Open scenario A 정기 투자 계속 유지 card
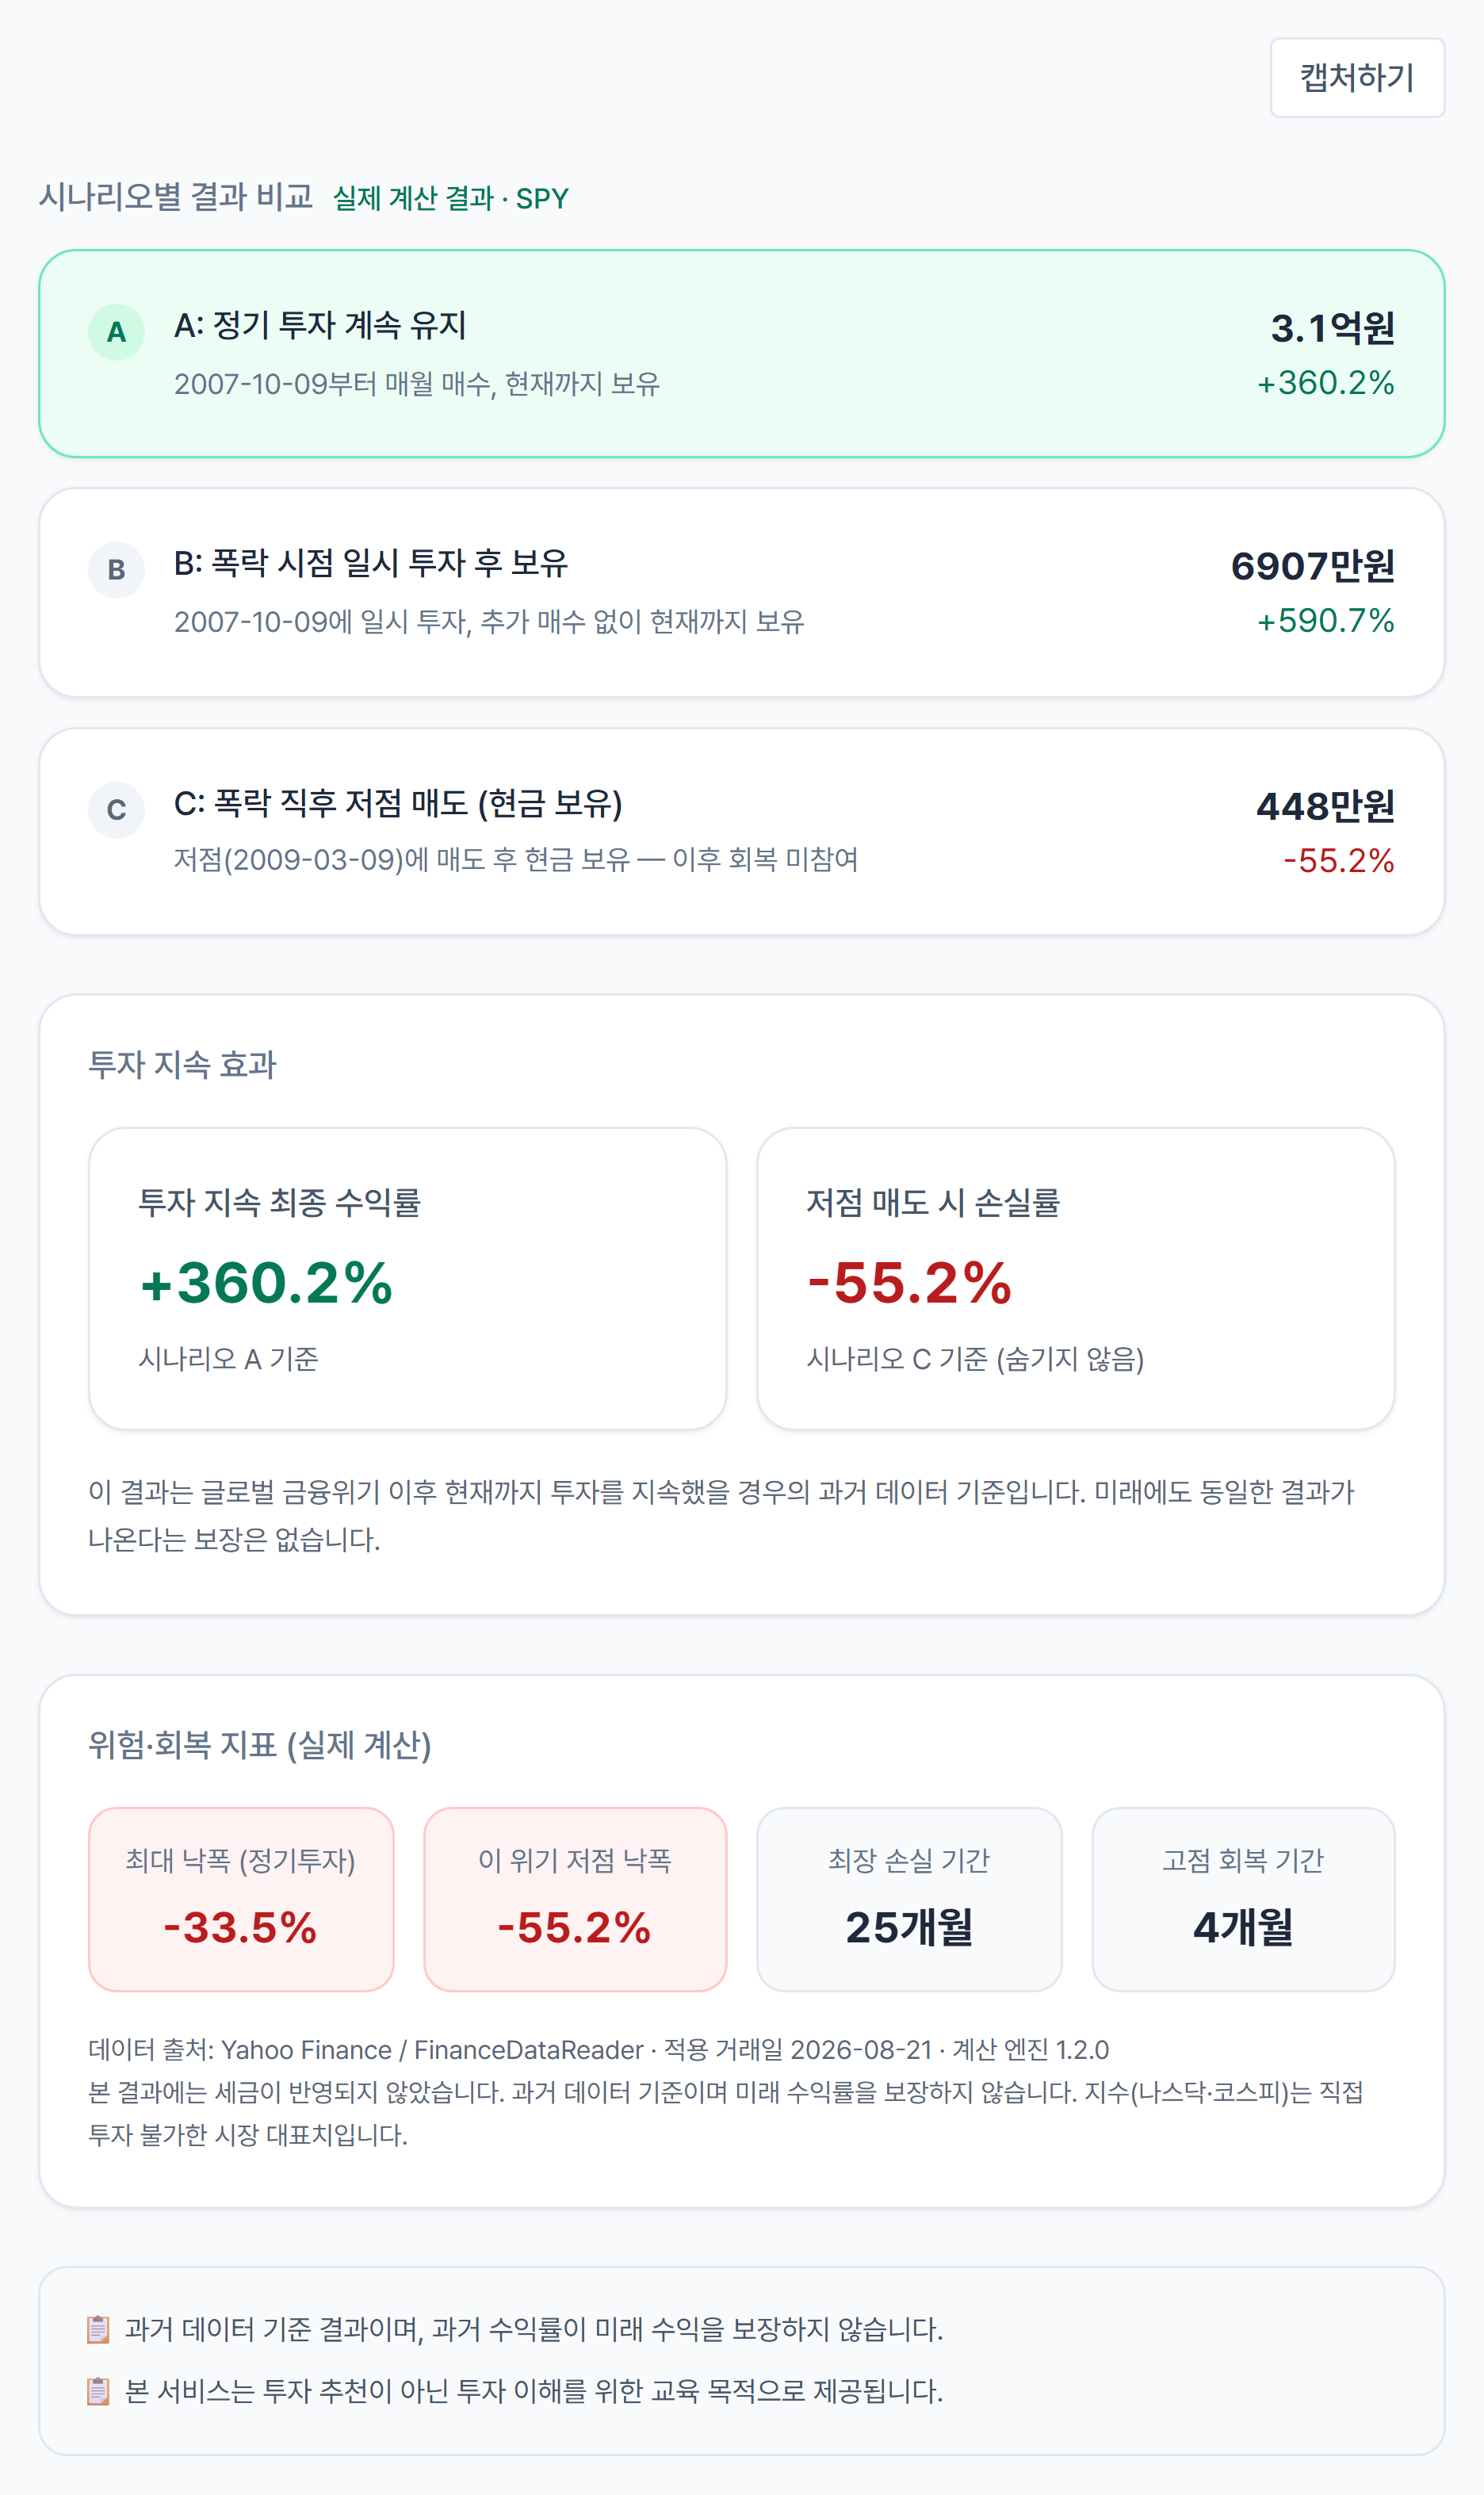1484x2495 pixels. coord(741,354)
